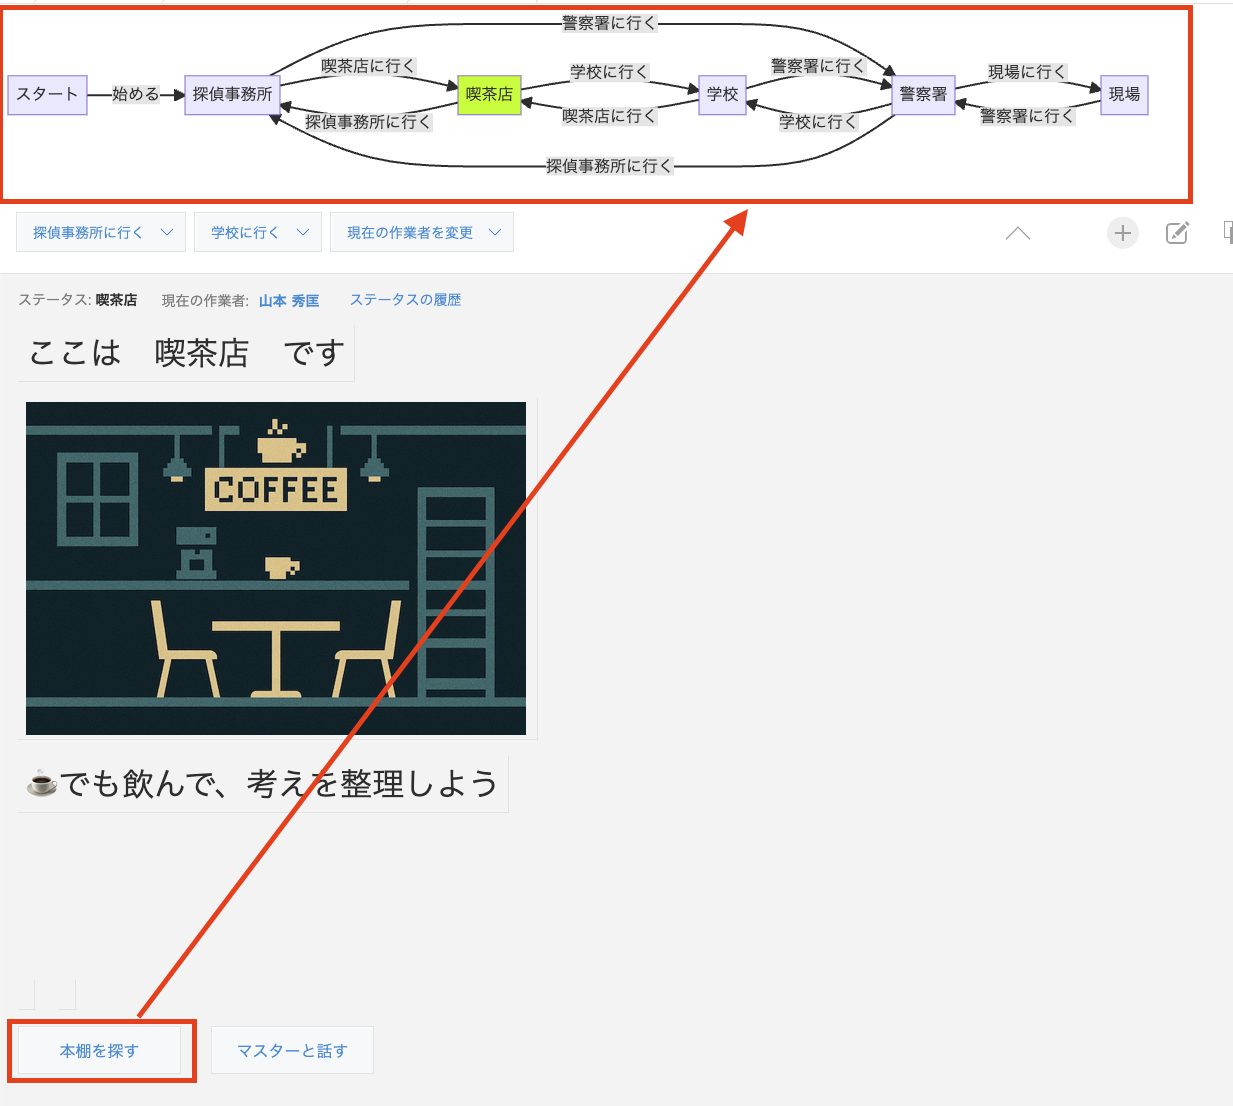Select the highlighted 喫茶店 node in the diagram
Screen dimensions: 1233x1106
pos(489,94)
